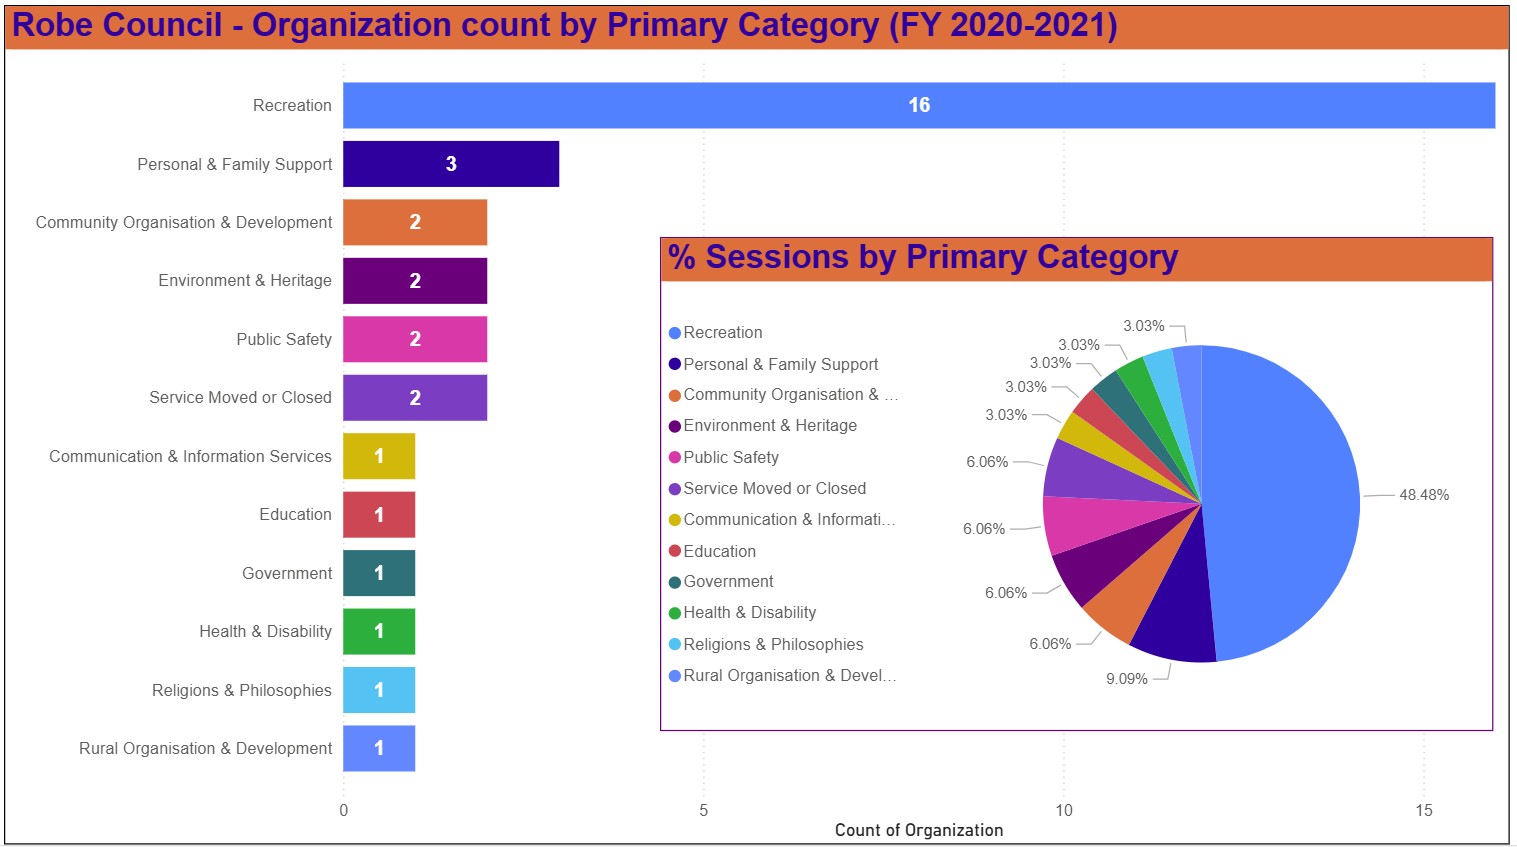Click the light blue Religions & Philosophies bar
The height and width of the screenshot is (847, 1517).
378,690
